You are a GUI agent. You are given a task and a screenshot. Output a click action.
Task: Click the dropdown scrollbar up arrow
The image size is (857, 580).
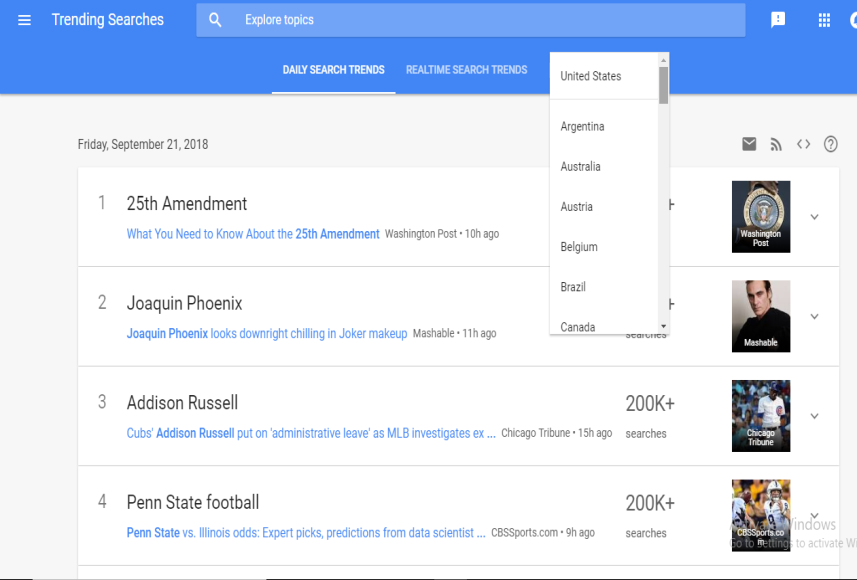(664, 60)
